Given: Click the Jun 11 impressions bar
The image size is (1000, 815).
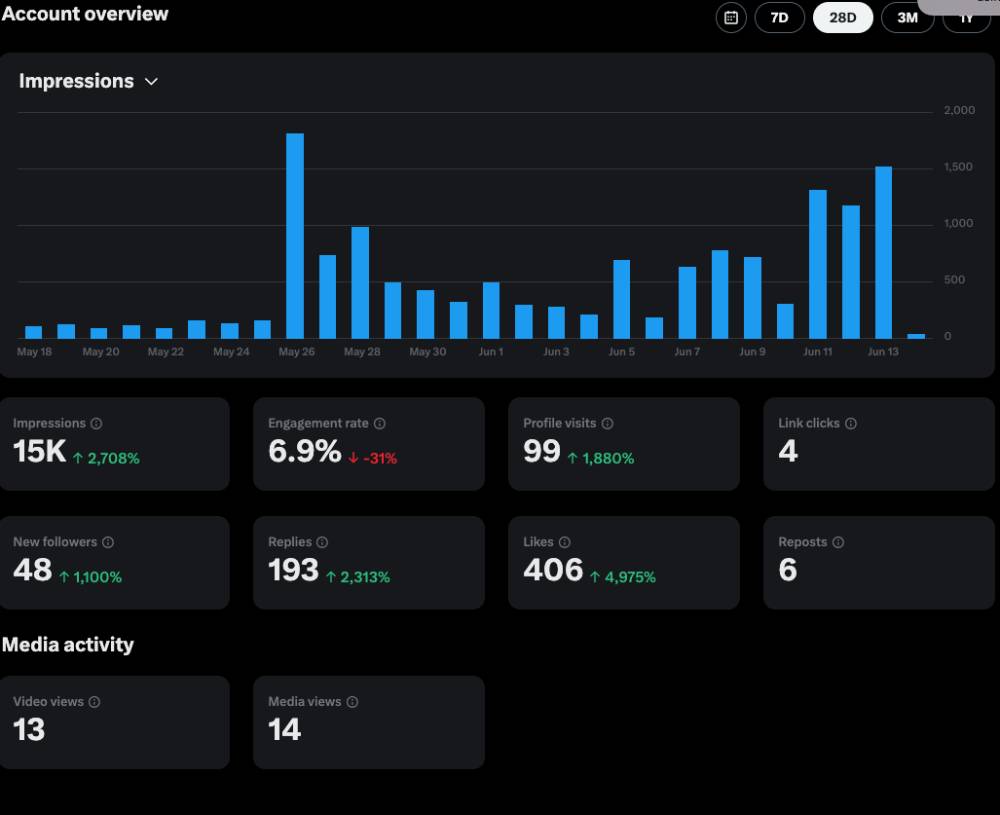Looking at the screenshot, I should 818,264.
